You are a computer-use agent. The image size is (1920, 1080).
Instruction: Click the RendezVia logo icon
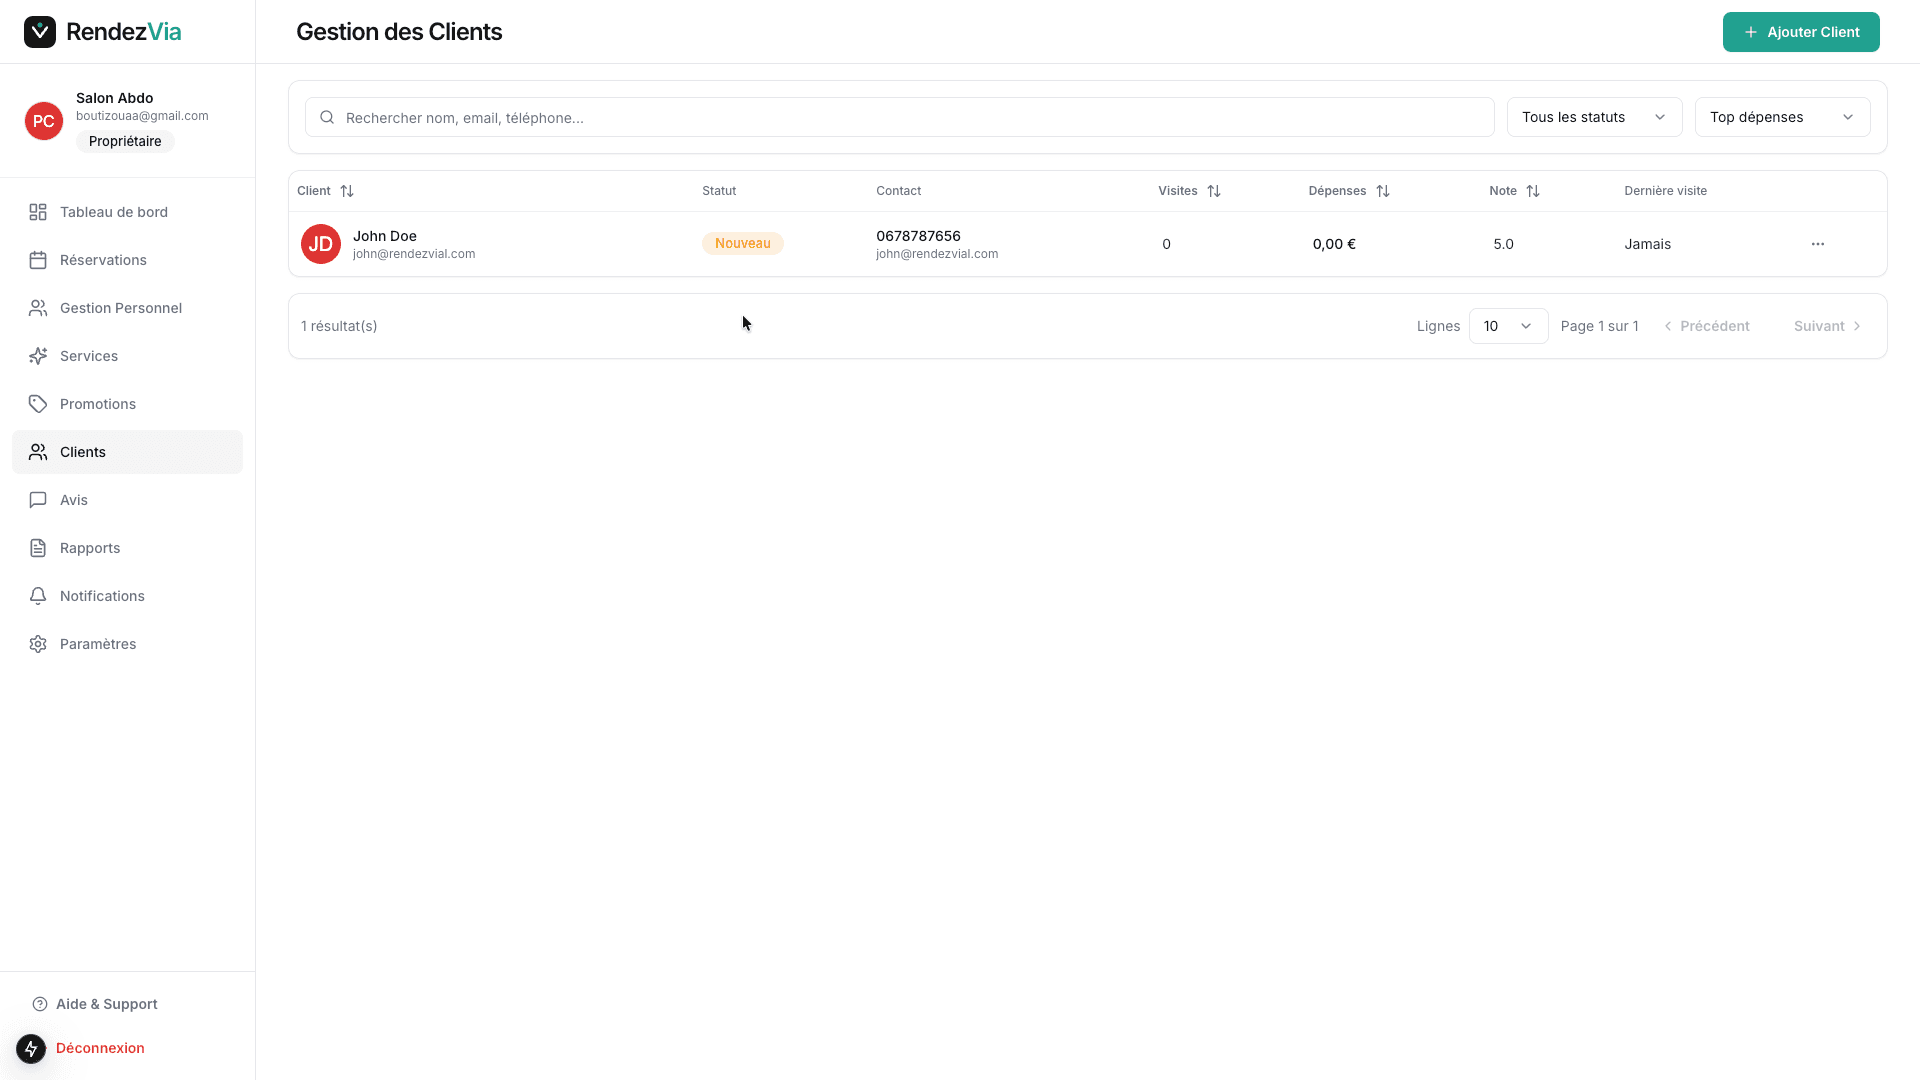pos(40,32)
